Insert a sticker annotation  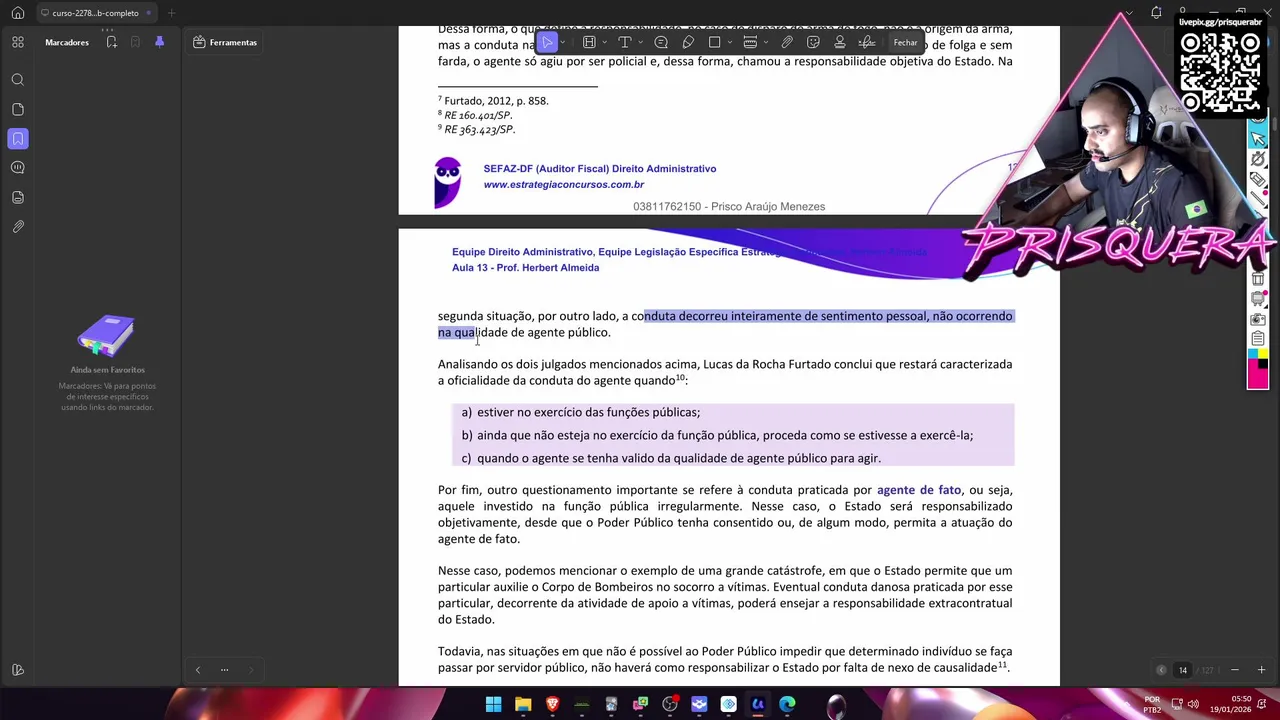pyautogui.click(x=813, y=42)
